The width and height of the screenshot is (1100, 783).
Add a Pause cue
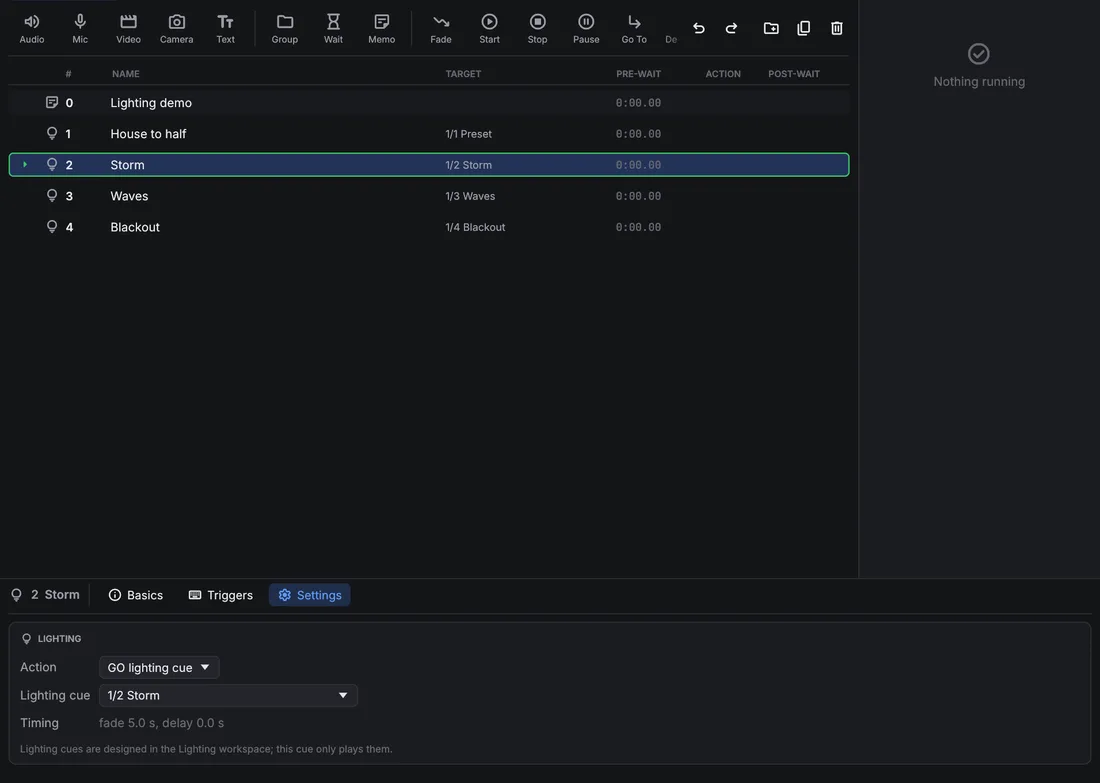[x=586, y=29]
